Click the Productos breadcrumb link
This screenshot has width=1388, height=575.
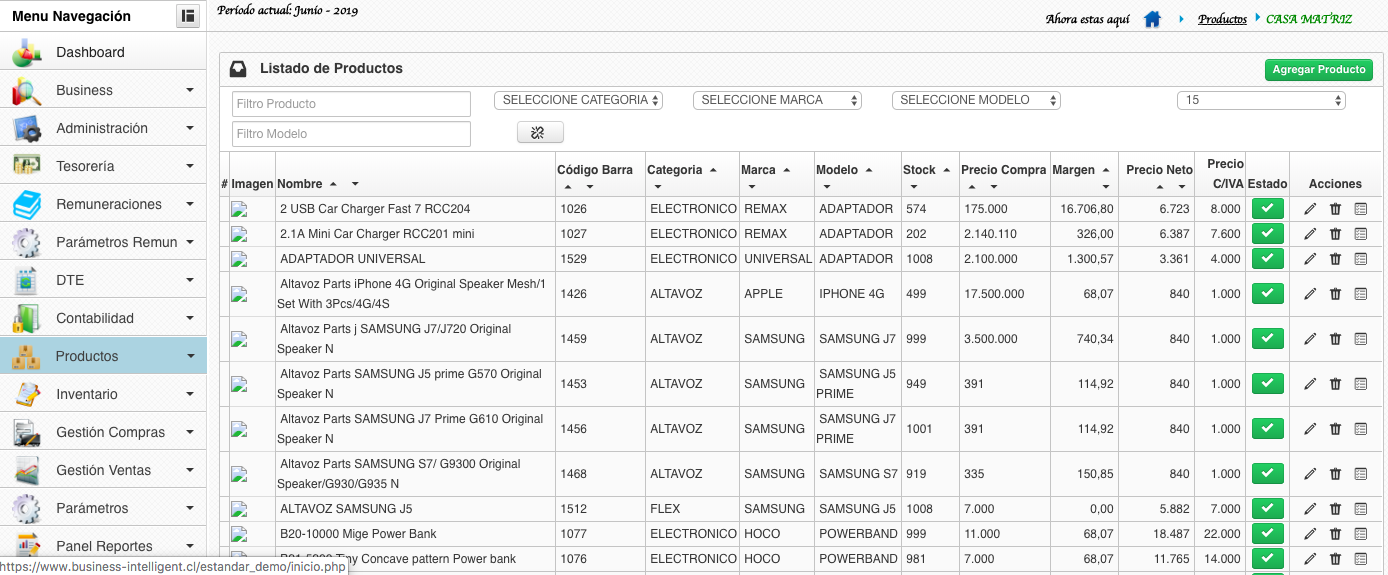click(x=1222, y=19)
